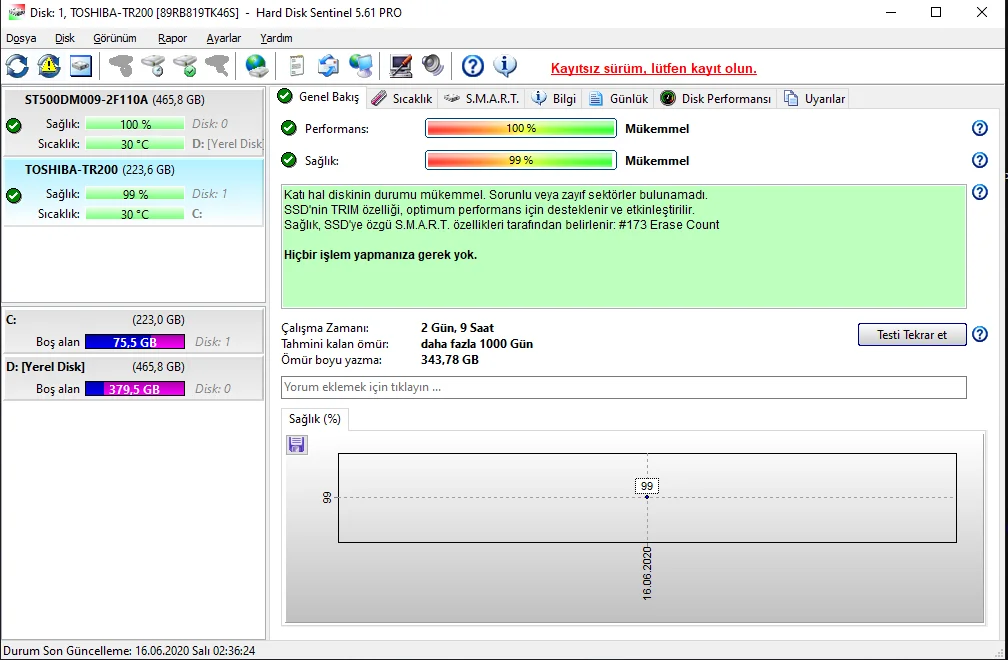1008x660 pixels.
Task: Click the disk-with-clock test toolbar icon
Action: pyautogui.click(x=153, y=66)
